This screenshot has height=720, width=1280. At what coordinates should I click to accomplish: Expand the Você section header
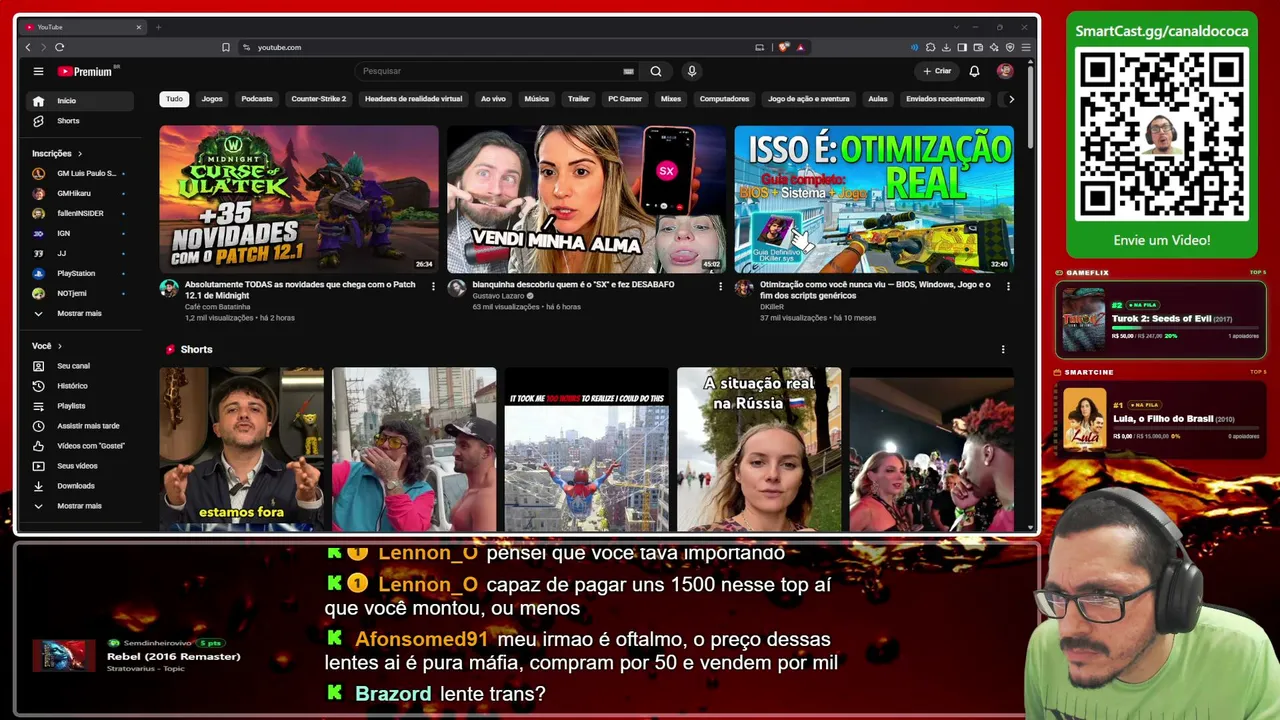[x=47, y=346]
